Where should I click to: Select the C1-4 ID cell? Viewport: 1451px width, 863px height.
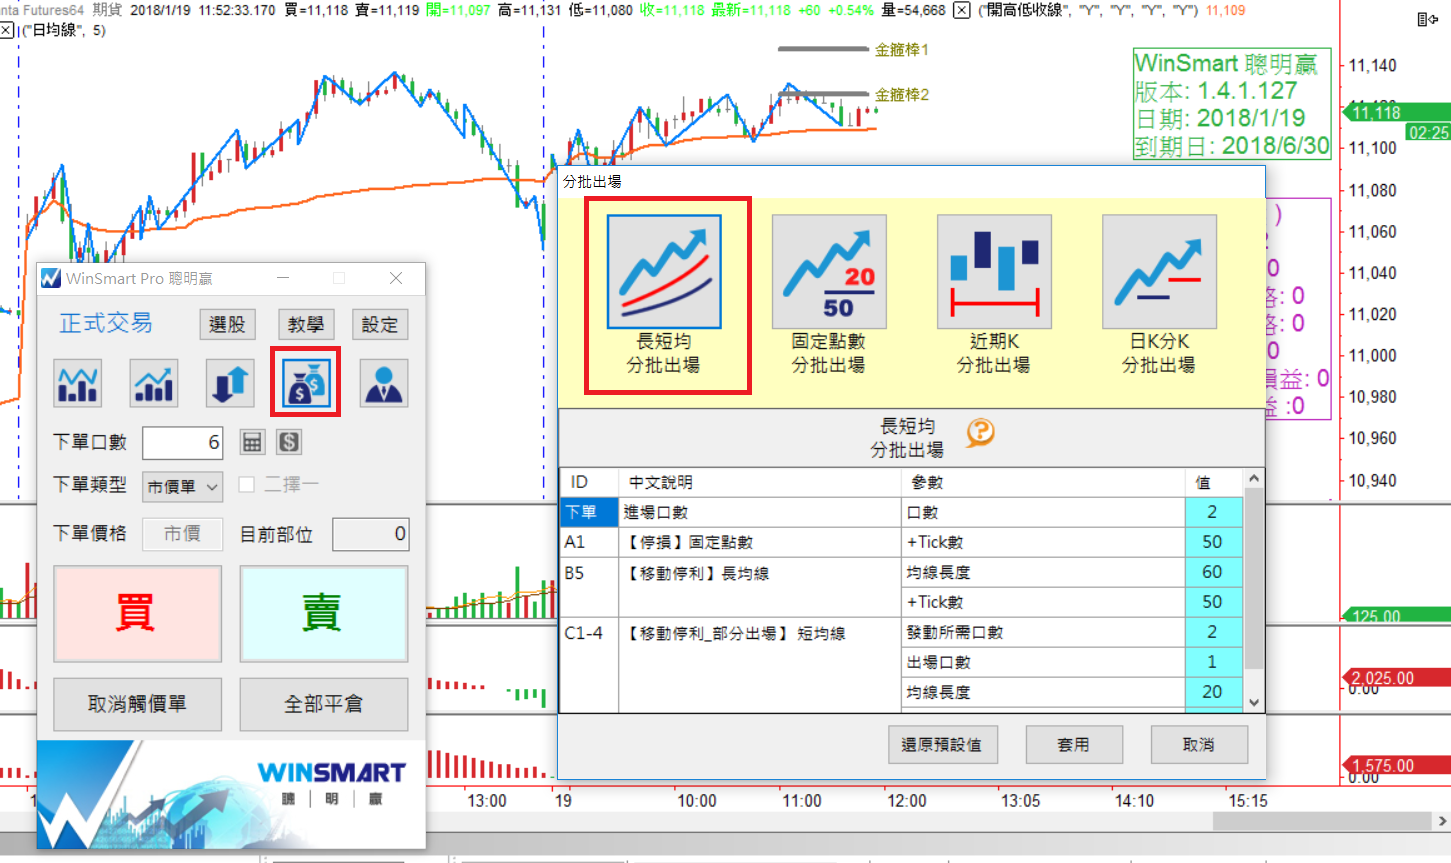(590, 665)
